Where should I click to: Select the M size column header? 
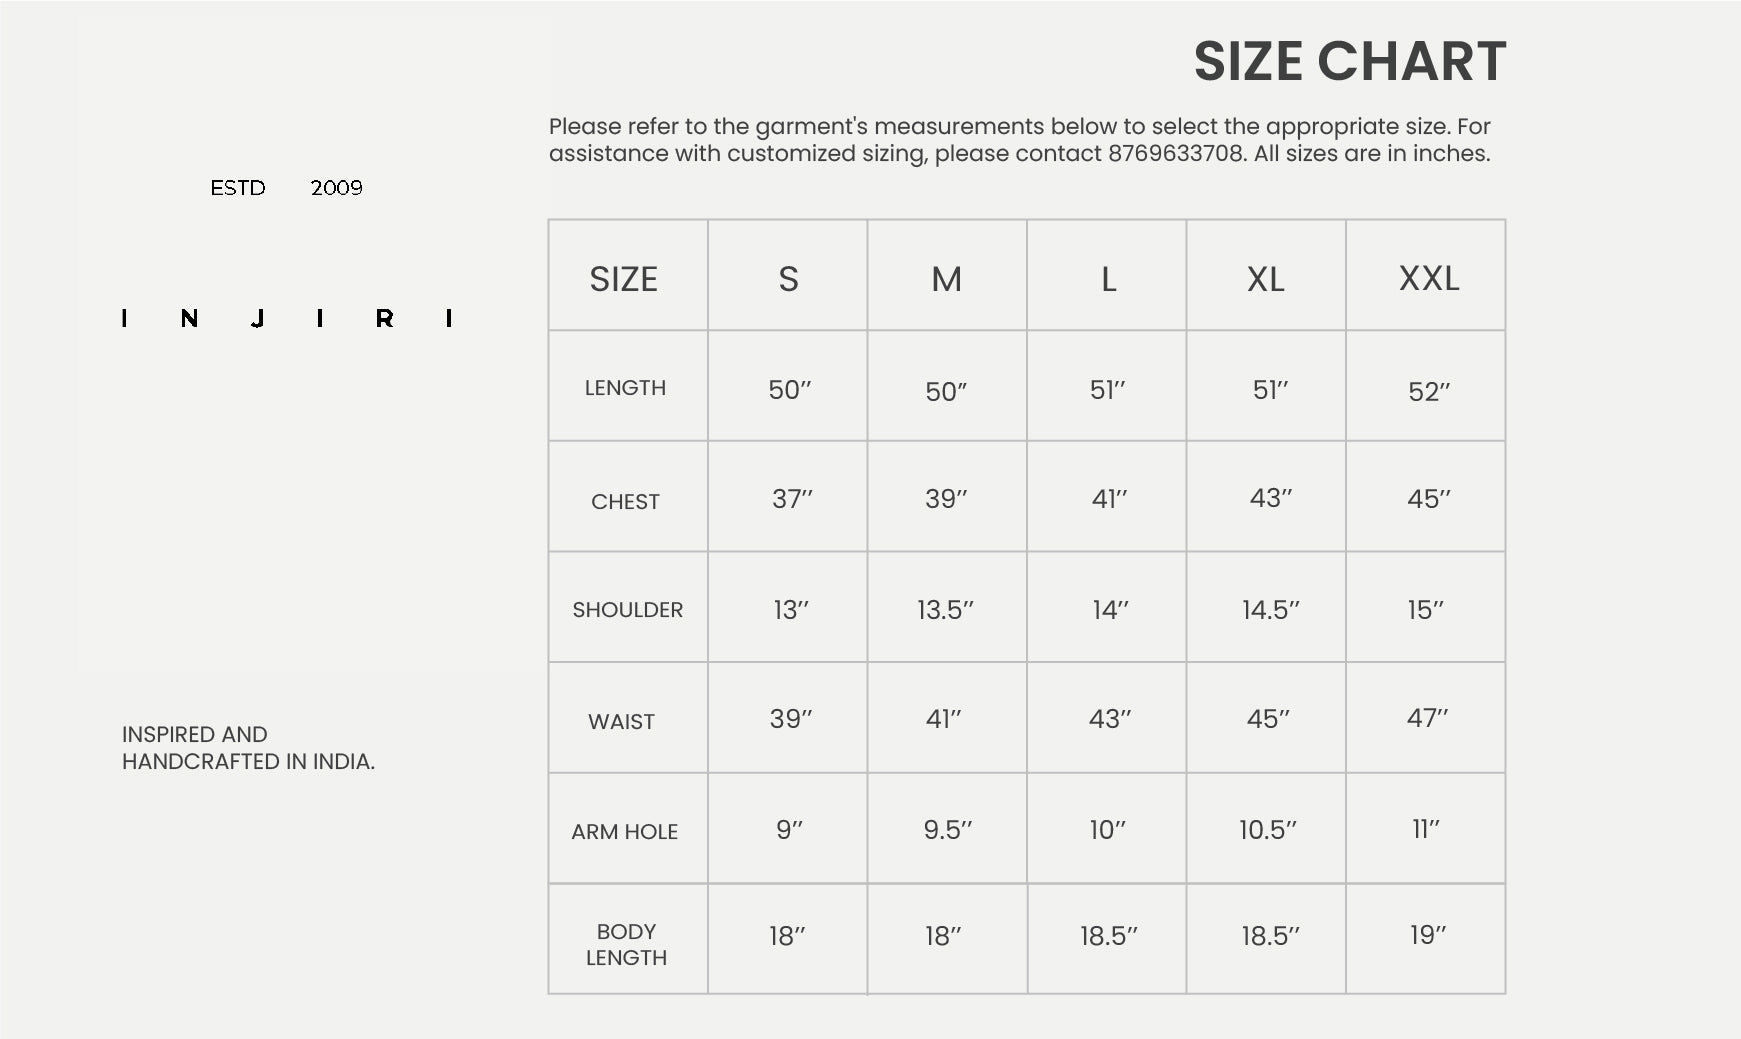coord(946,279)
